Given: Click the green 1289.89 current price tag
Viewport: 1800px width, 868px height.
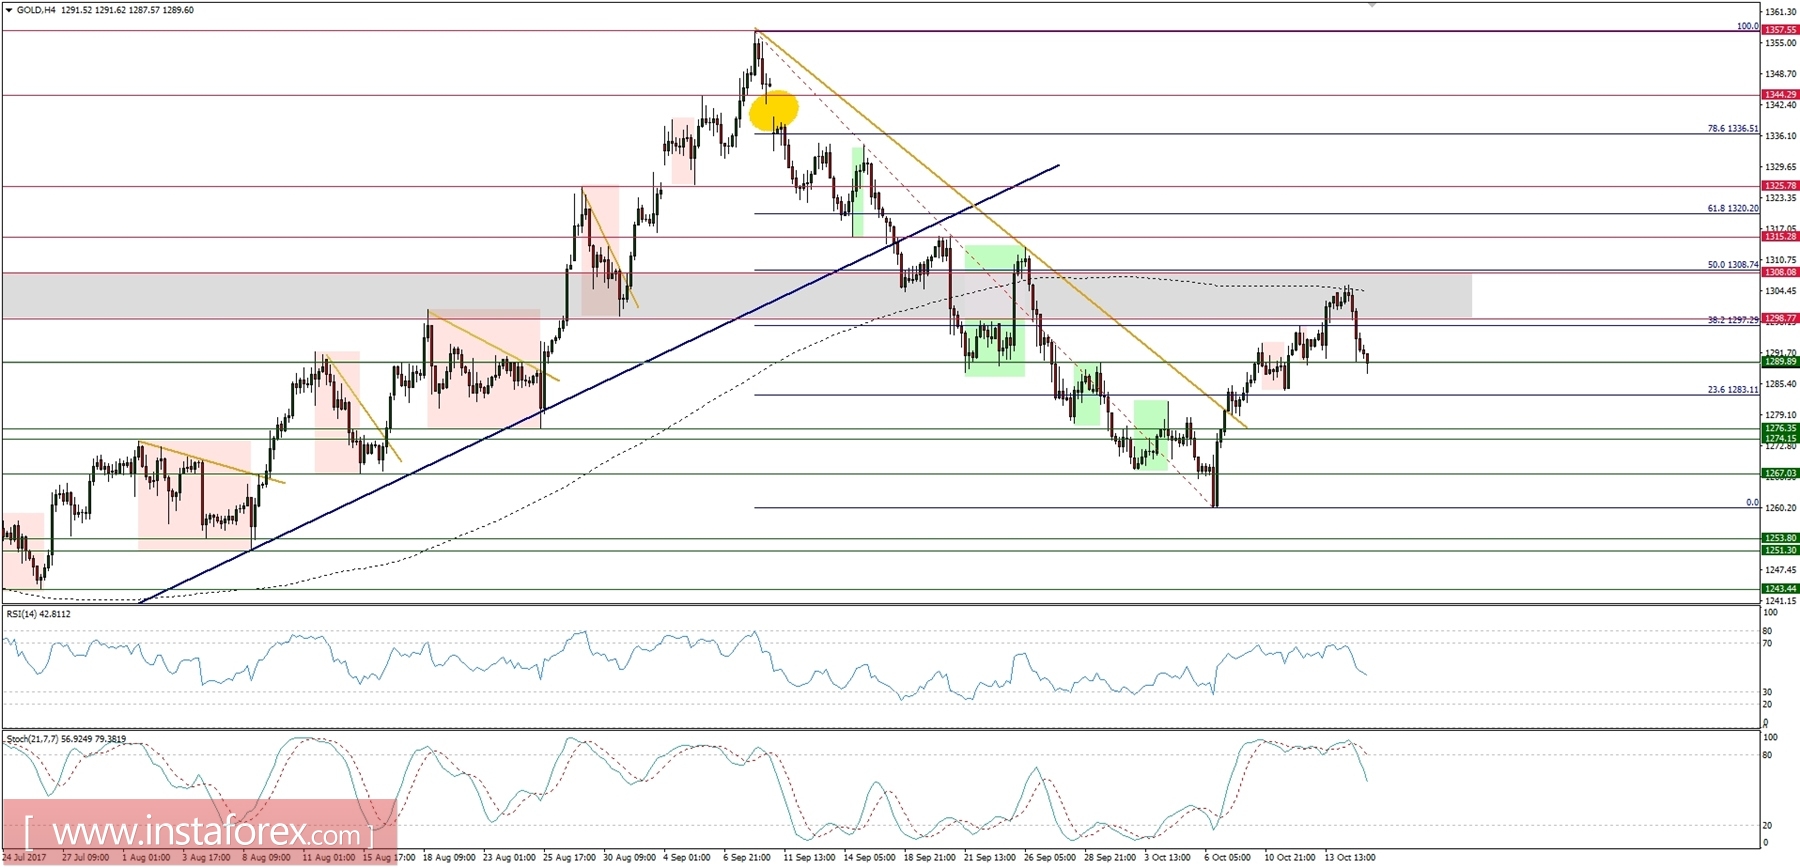Looking at the screenshot, I should (x=1779, y=362).
